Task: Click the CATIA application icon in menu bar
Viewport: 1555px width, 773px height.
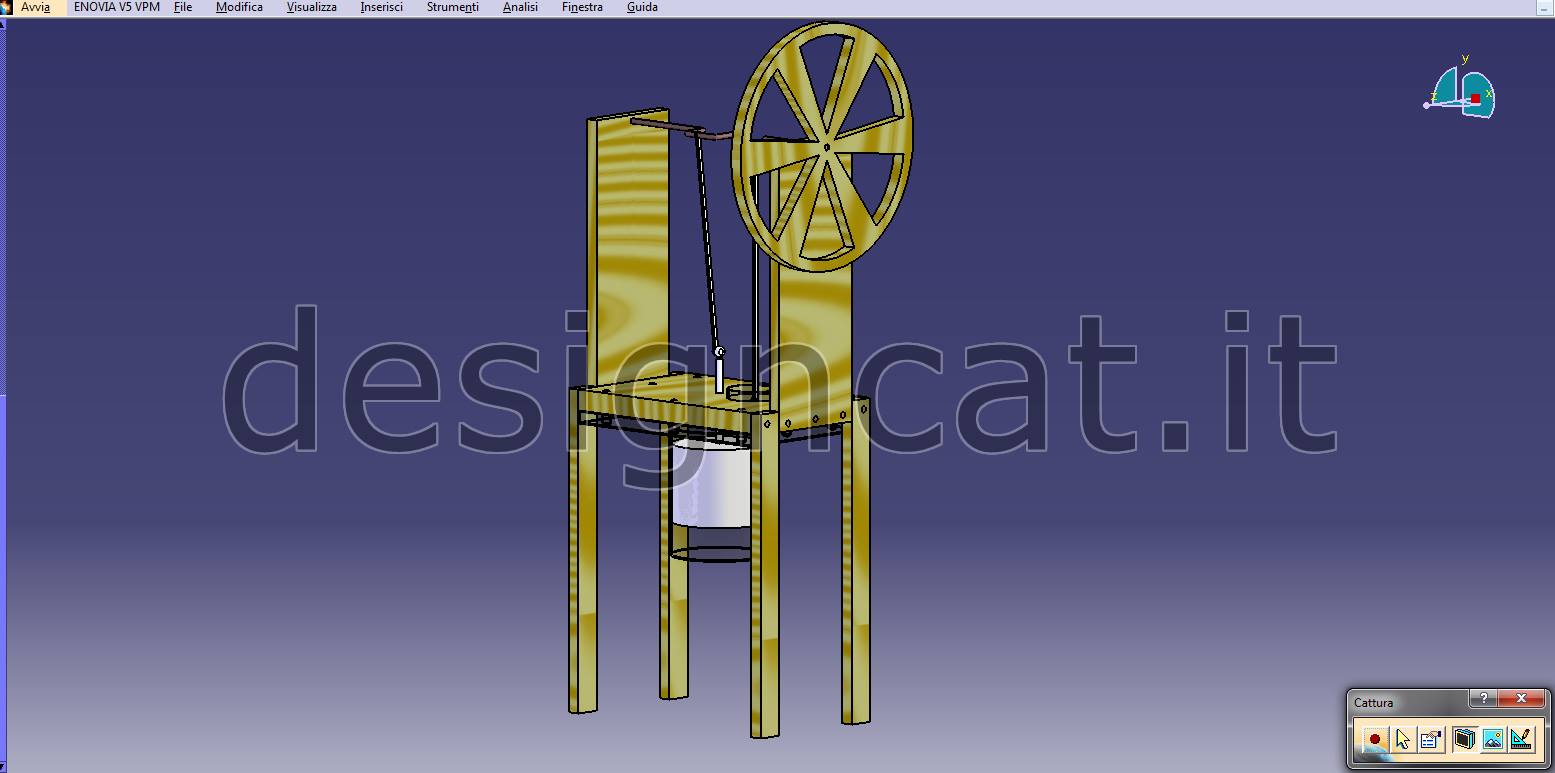Action: click(x=5, y=7)
